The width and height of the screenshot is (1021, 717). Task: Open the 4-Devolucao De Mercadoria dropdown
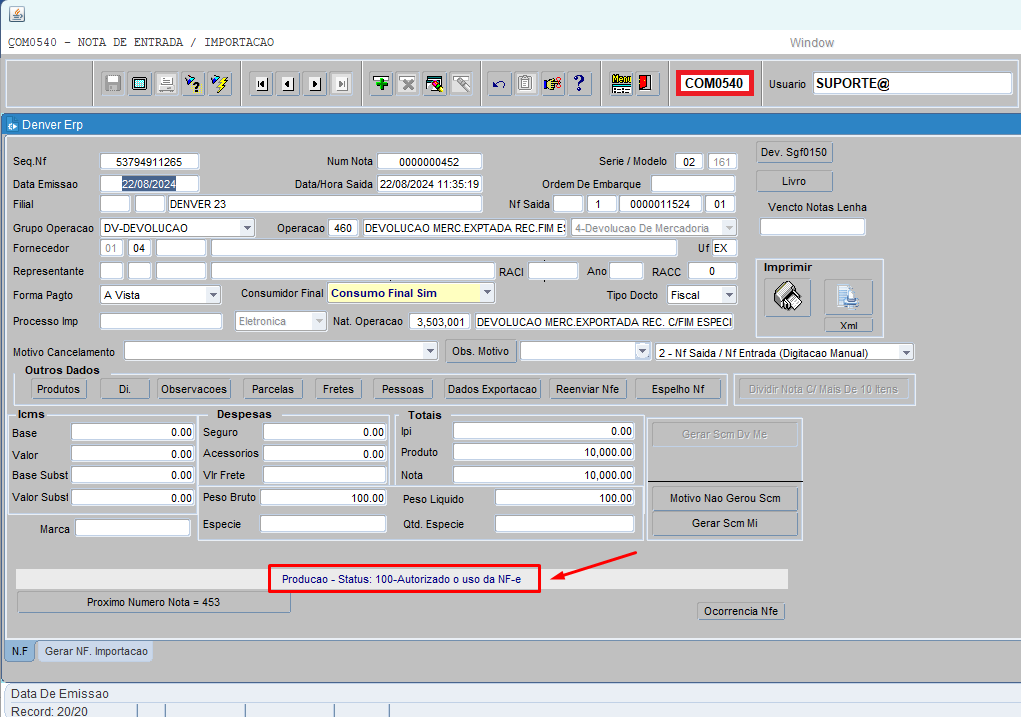pyautogui.click(x=729, y=228)
